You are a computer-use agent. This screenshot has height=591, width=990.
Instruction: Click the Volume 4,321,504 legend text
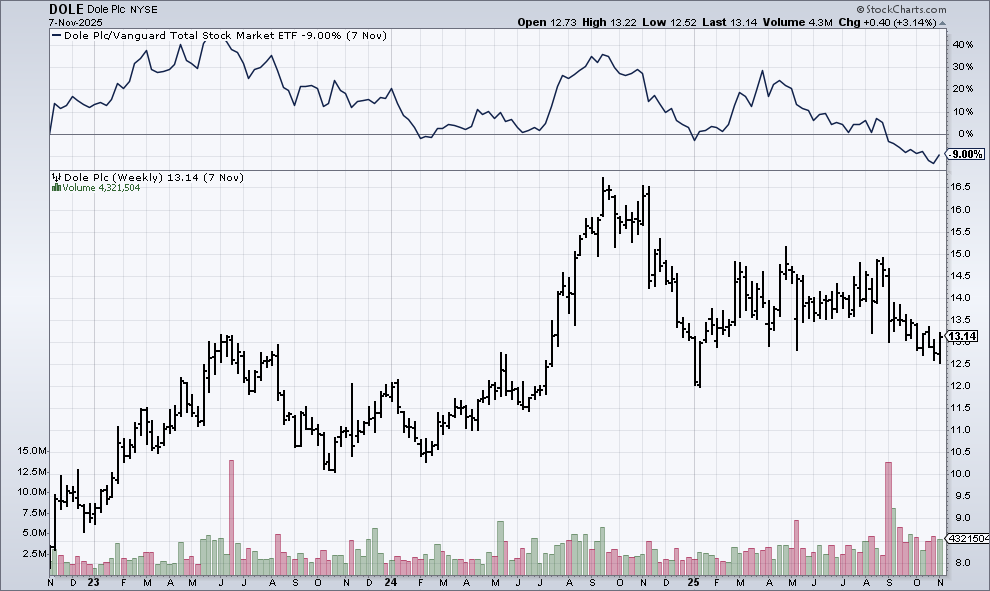(102, 188)
